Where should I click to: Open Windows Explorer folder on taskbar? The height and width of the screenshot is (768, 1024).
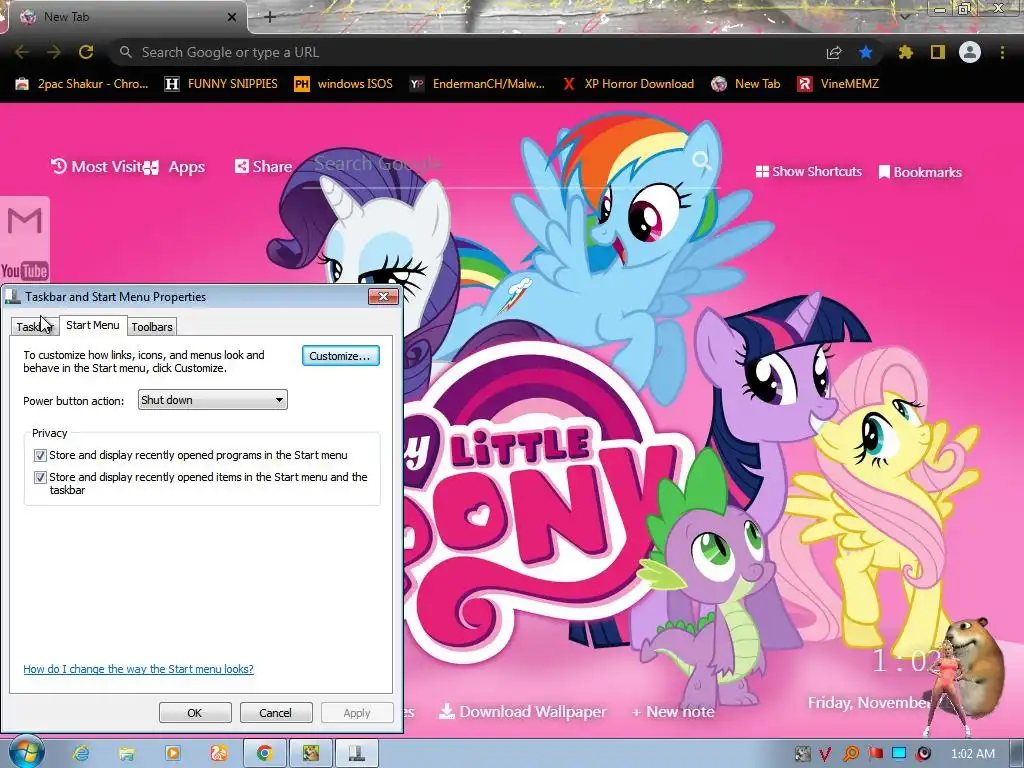coord(127,753)
